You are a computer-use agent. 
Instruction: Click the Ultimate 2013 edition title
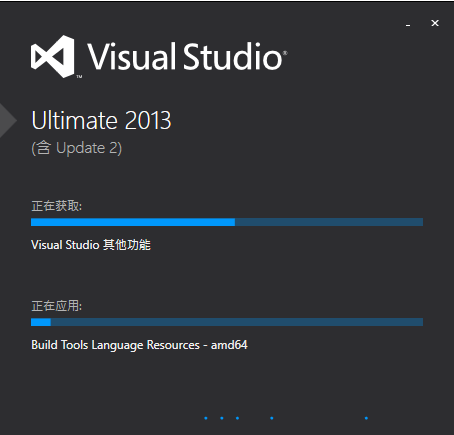(101, 120)
